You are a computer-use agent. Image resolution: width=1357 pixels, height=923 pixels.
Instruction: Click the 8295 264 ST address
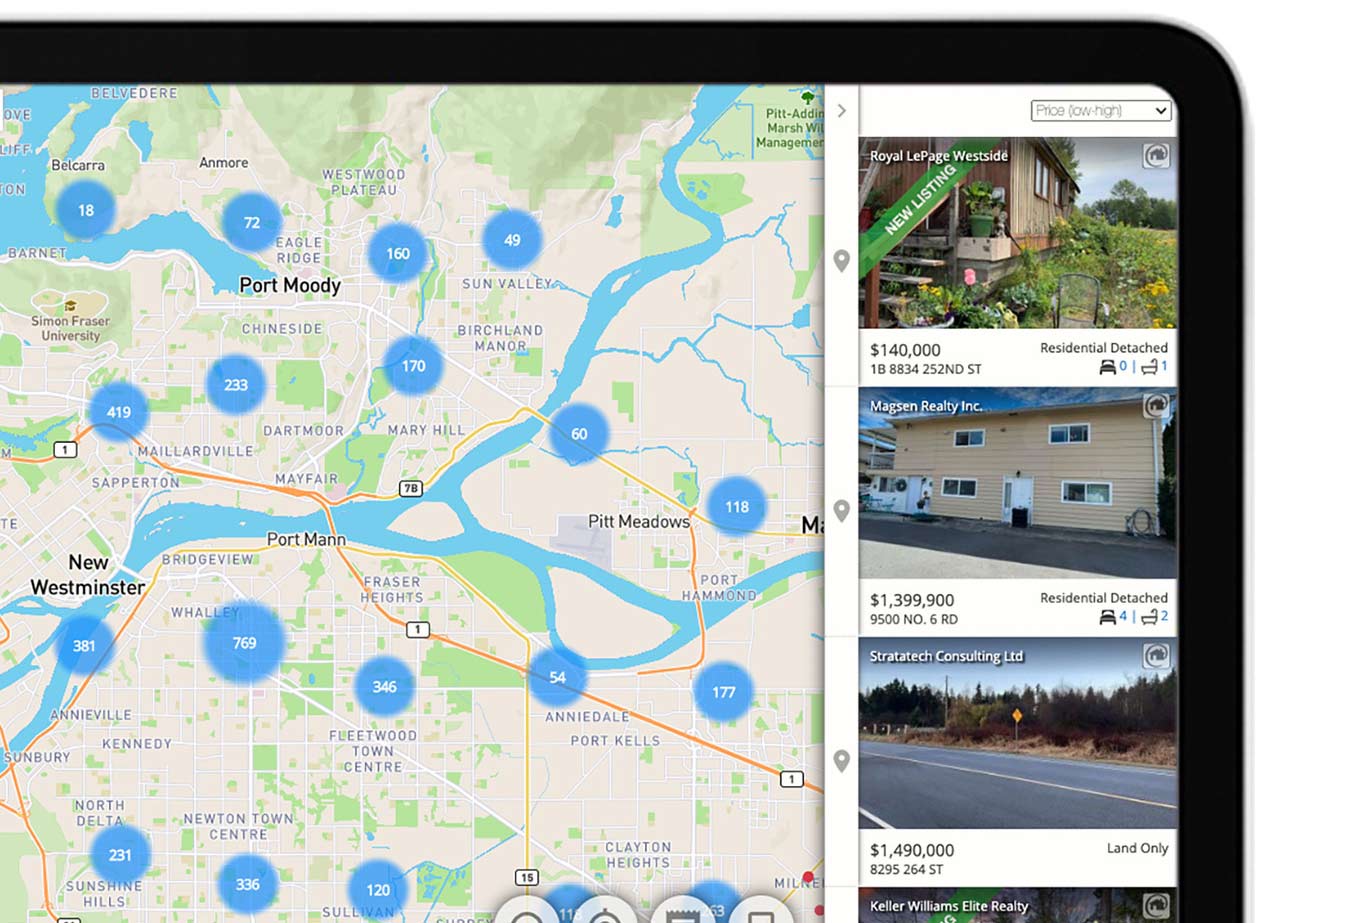pos(907,869)
